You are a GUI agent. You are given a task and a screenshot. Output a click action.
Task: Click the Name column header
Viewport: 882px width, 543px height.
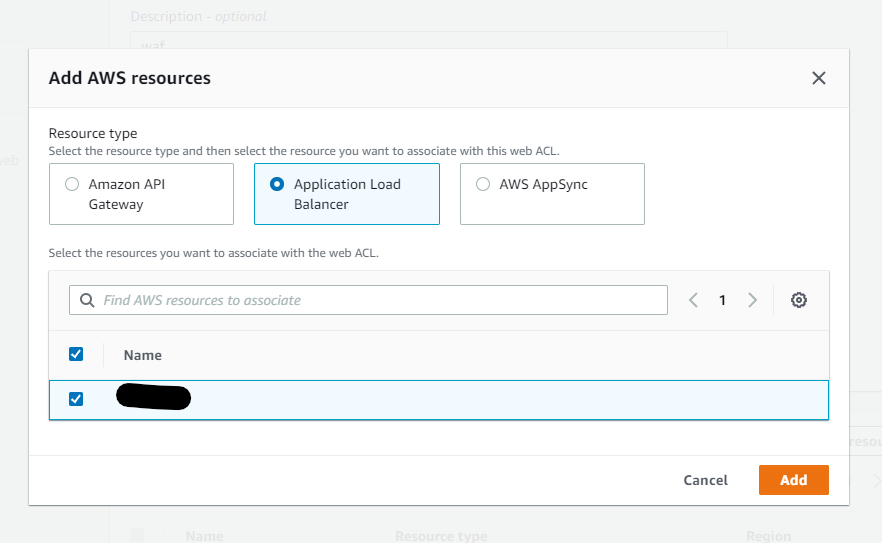pyautogui.click(x=143, y=355)
